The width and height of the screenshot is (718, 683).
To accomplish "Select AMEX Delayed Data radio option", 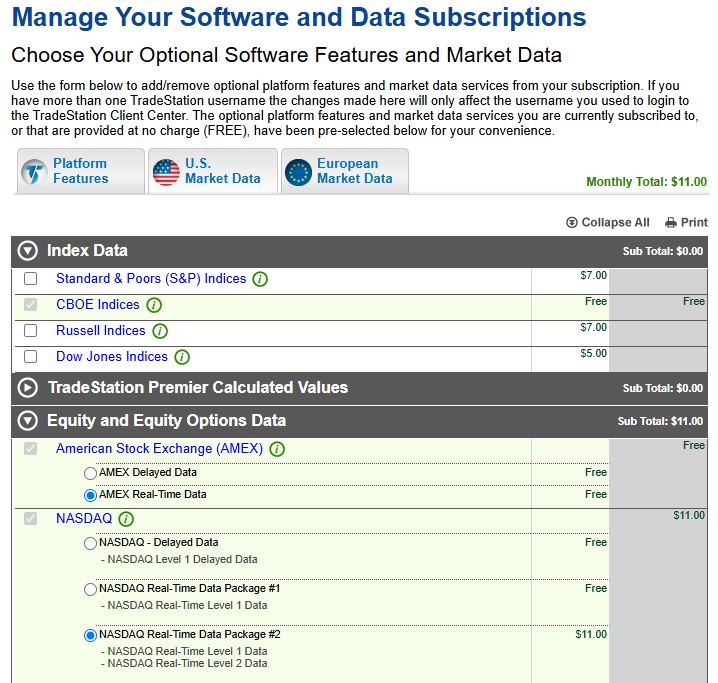I will 90,473.
